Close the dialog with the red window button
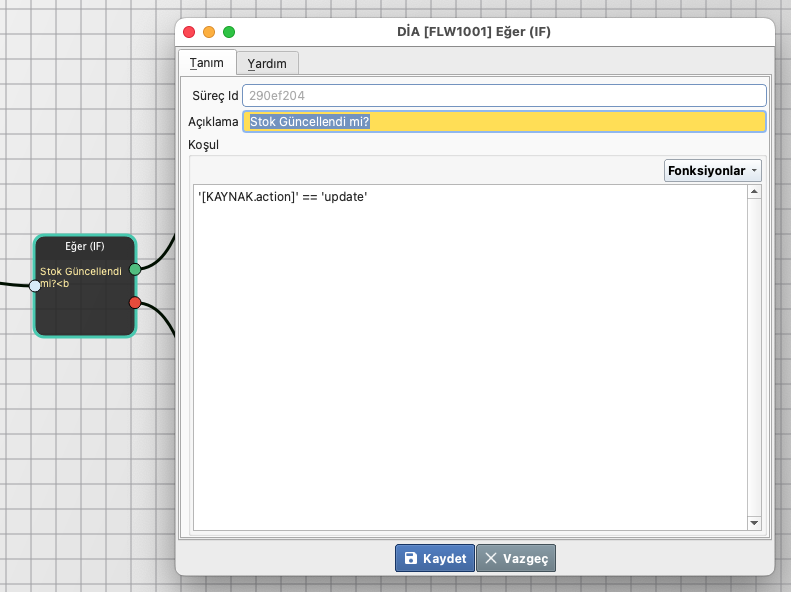The image size is (791, 592). point(189,32)
